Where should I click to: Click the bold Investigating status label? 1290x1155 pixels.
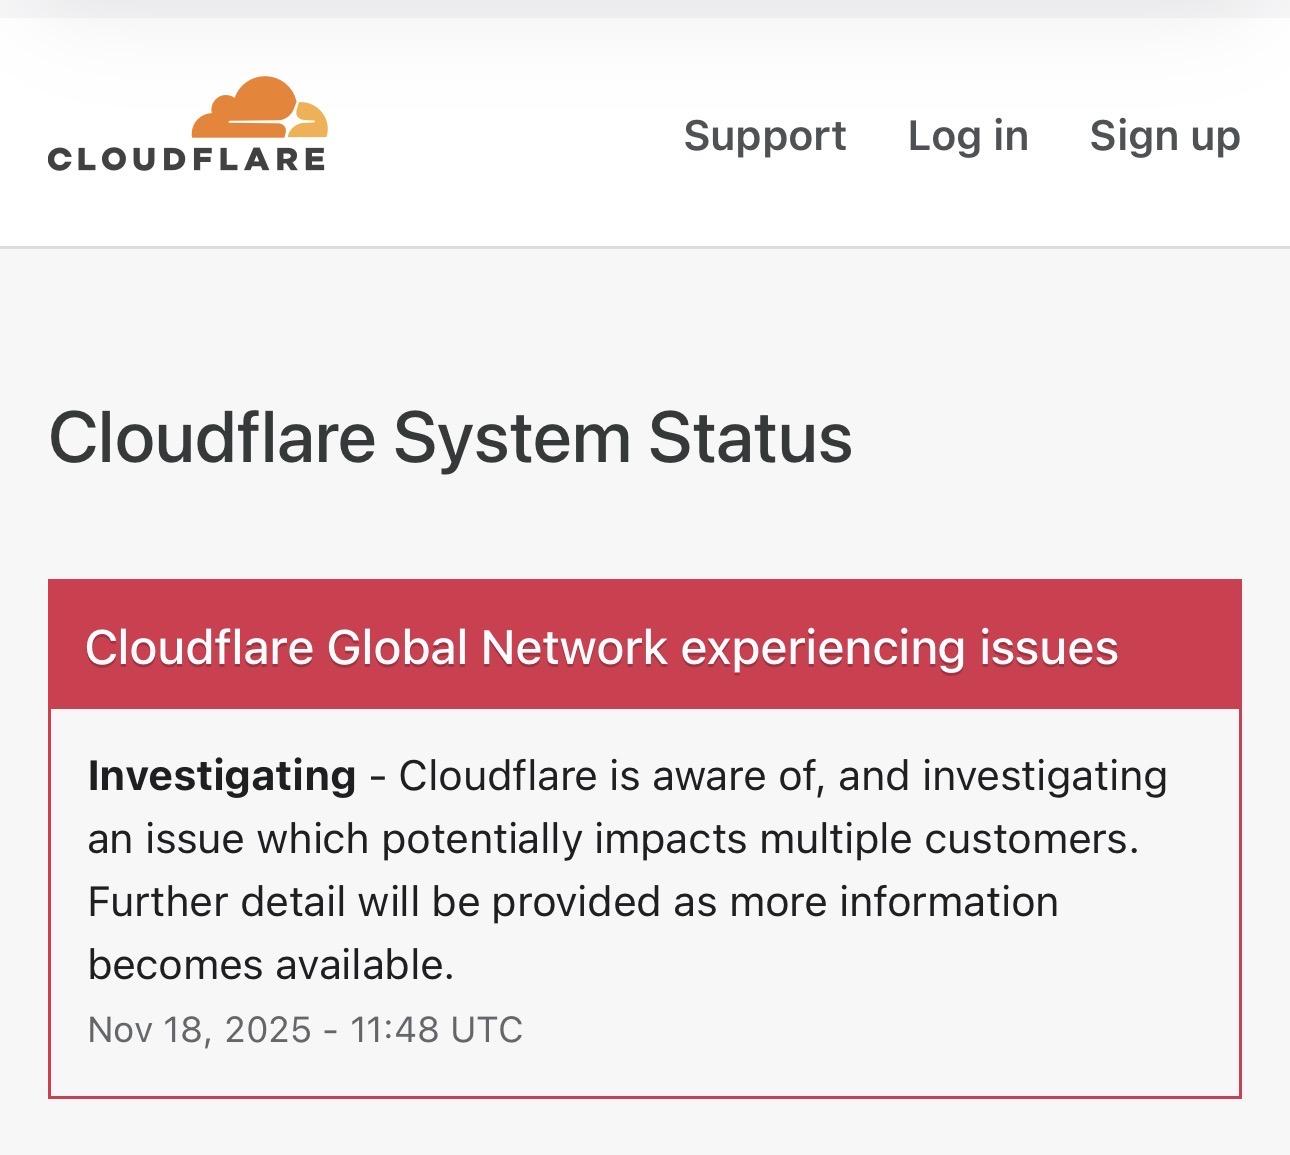(x=222, y=776)
